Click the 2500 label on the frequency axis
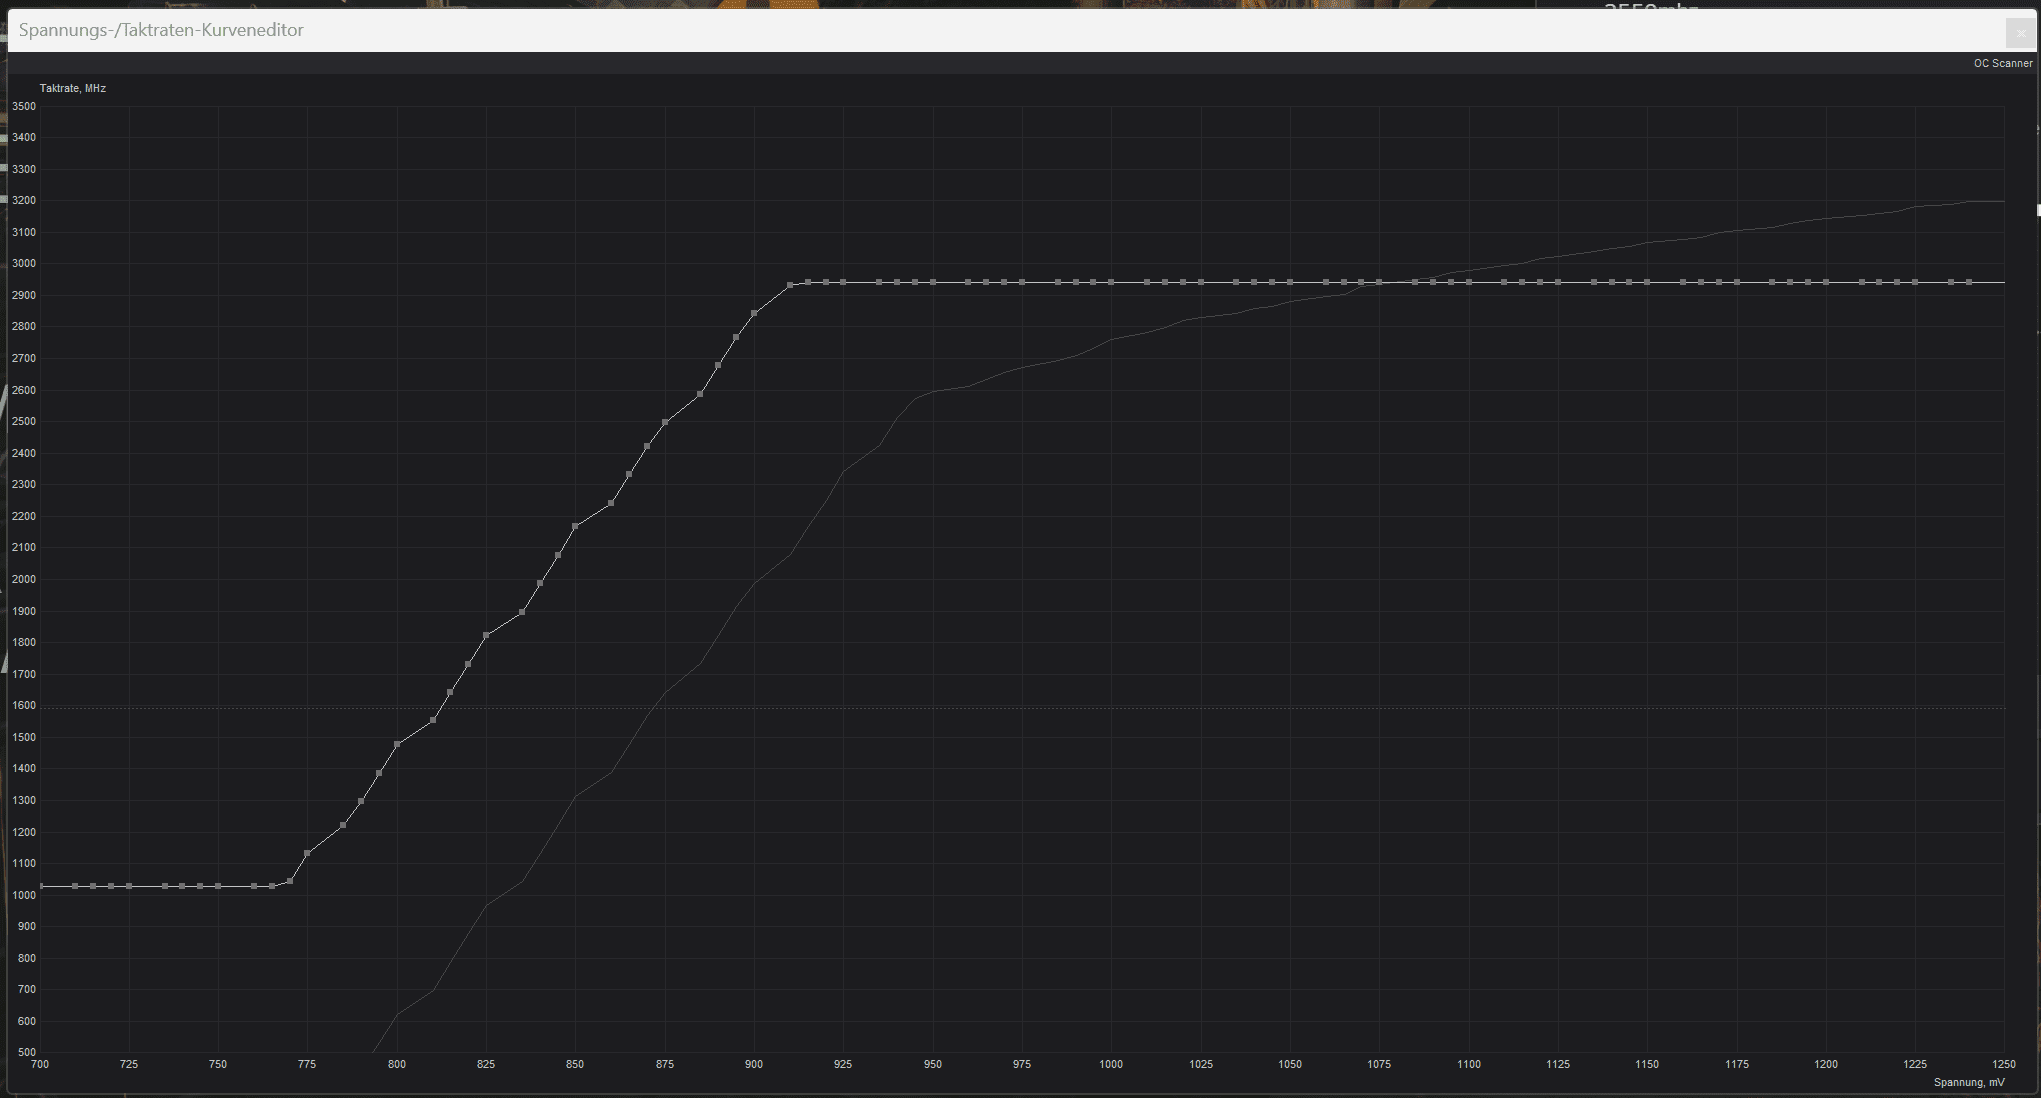Image resolution: width=2041 pixels, height=1098 pixels. click(x=24, y=421)
